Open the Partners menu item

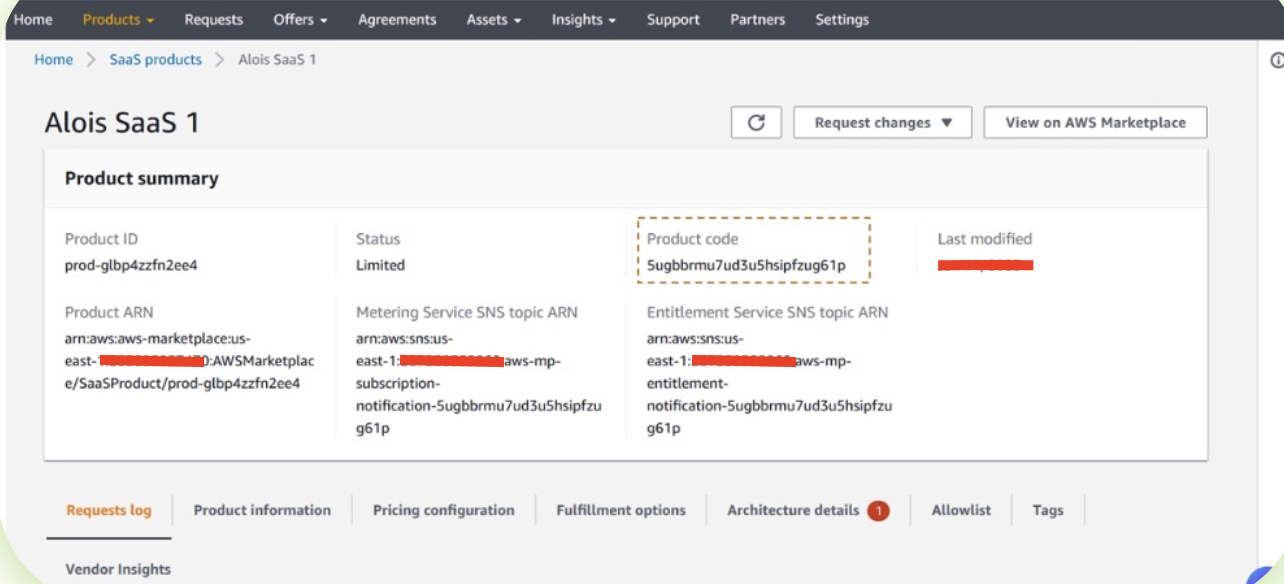757,19
